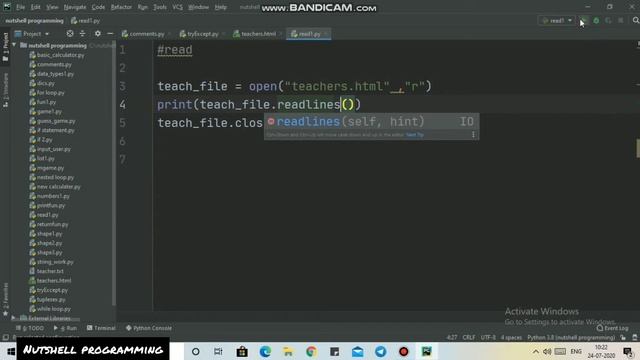This screenshot has height=360, width=640.
Task: Click the UTF-8 encoding in status bar
Action: coord(488,338)
